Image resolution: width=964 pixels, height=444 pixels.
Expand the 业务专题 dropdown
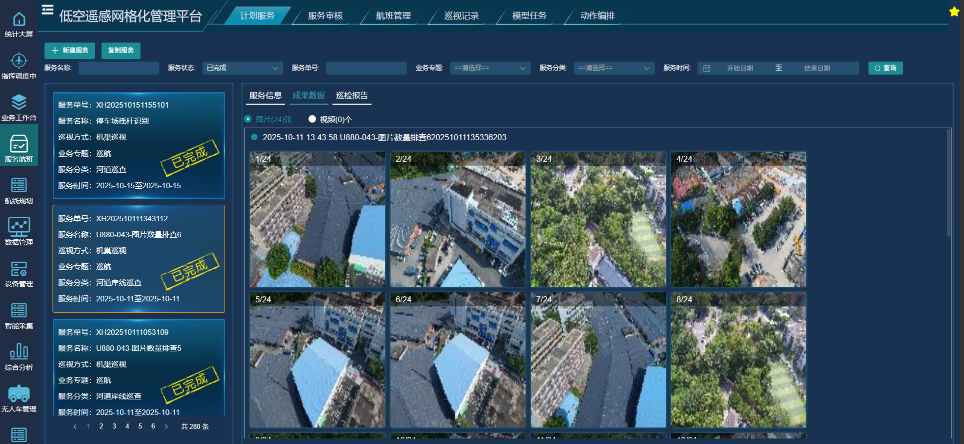[x=490, y=68]
